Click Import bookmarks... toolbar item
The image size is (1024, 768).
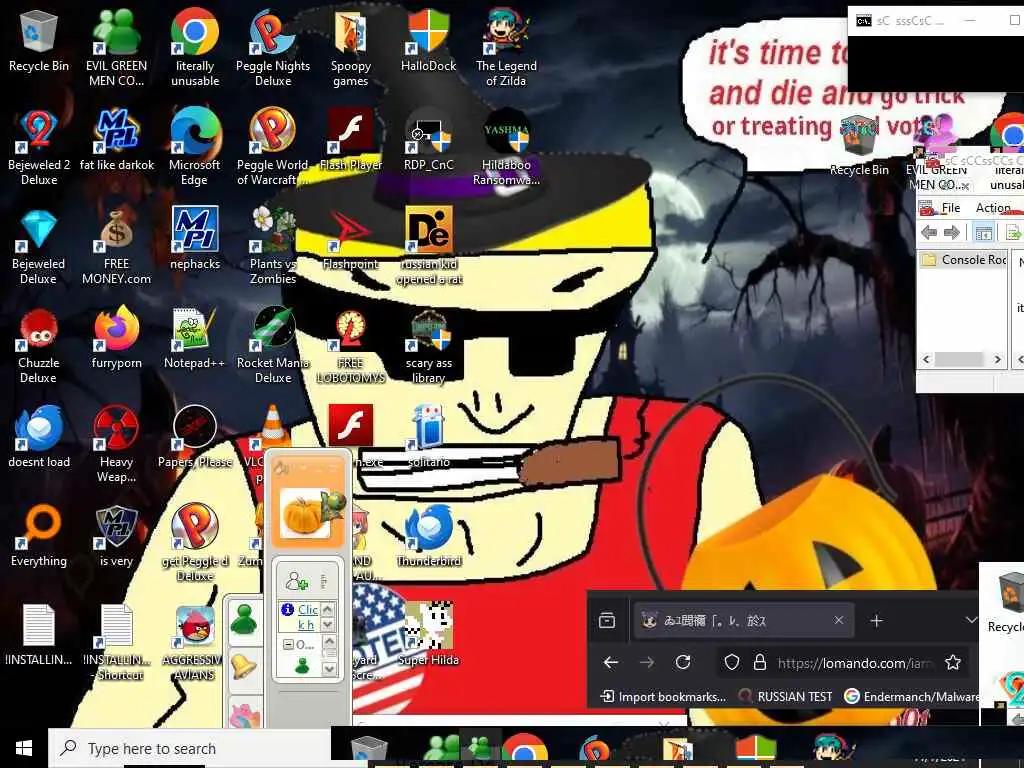point(663,697)
